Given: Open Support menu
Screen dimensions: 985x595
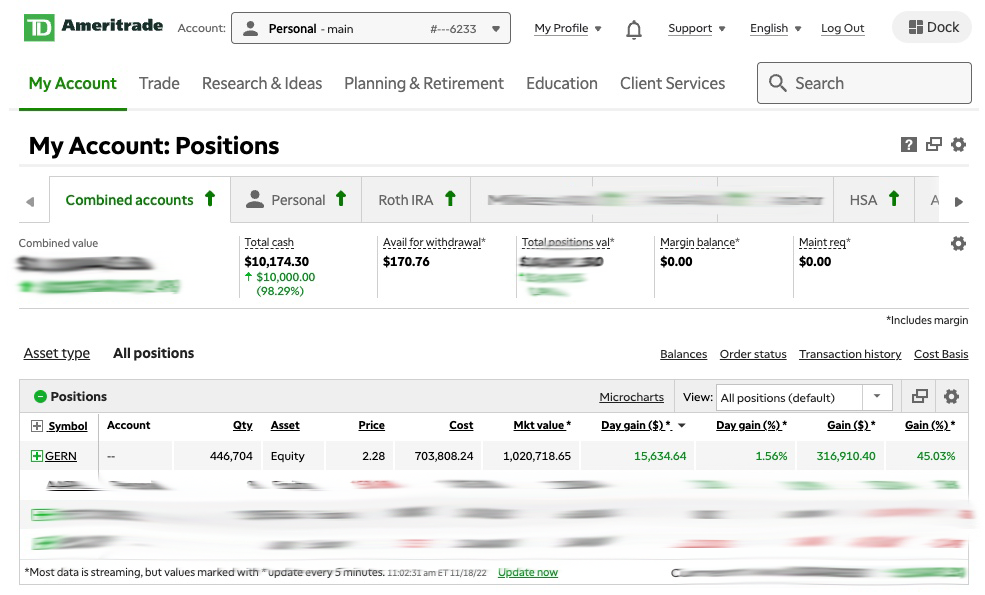Looking at the screenshot, I should tap(697, 28).
